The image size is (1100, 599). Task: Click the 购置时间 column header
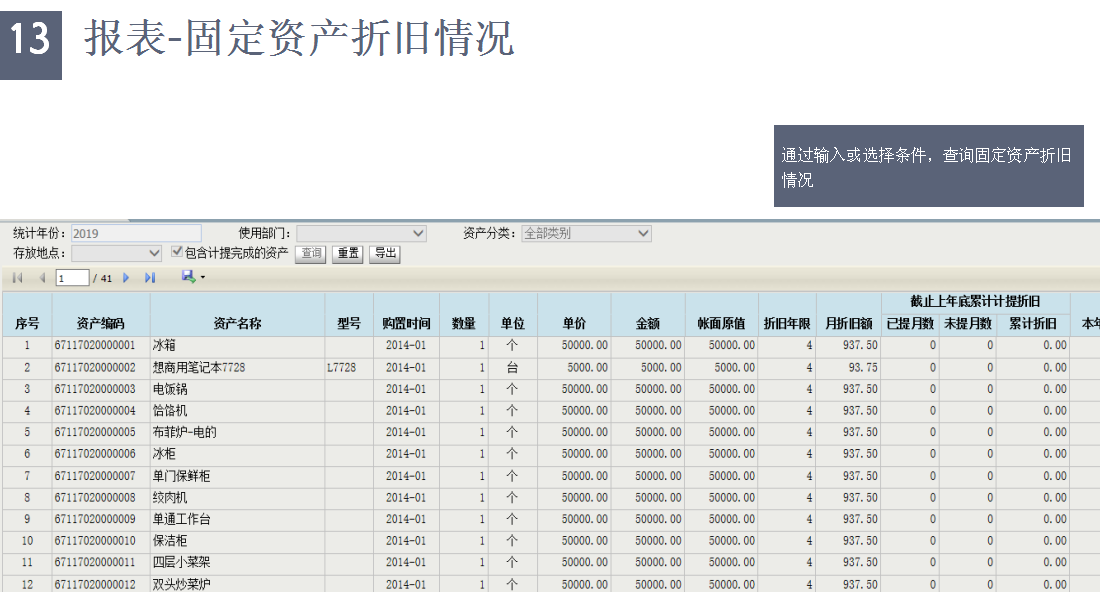(406, 323)
